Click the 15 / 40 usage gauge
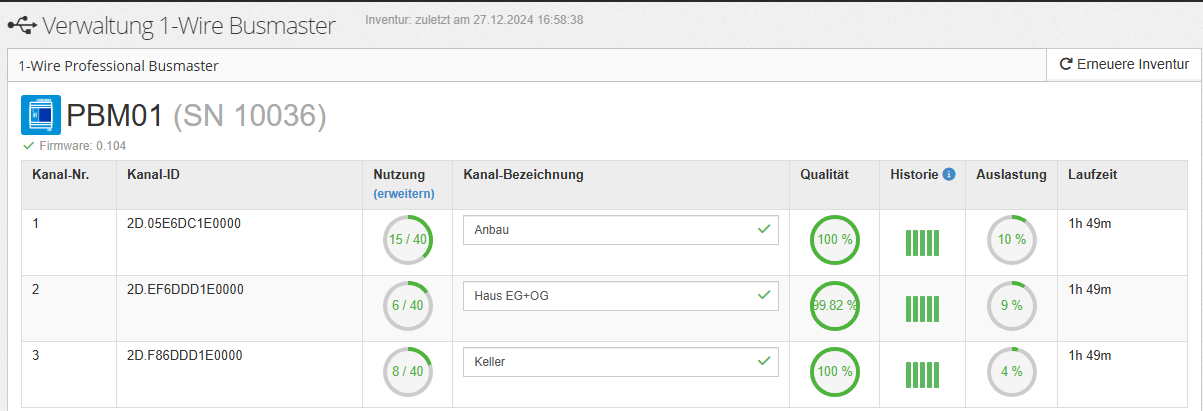1203x411 pixels. [x=408, y=240]
